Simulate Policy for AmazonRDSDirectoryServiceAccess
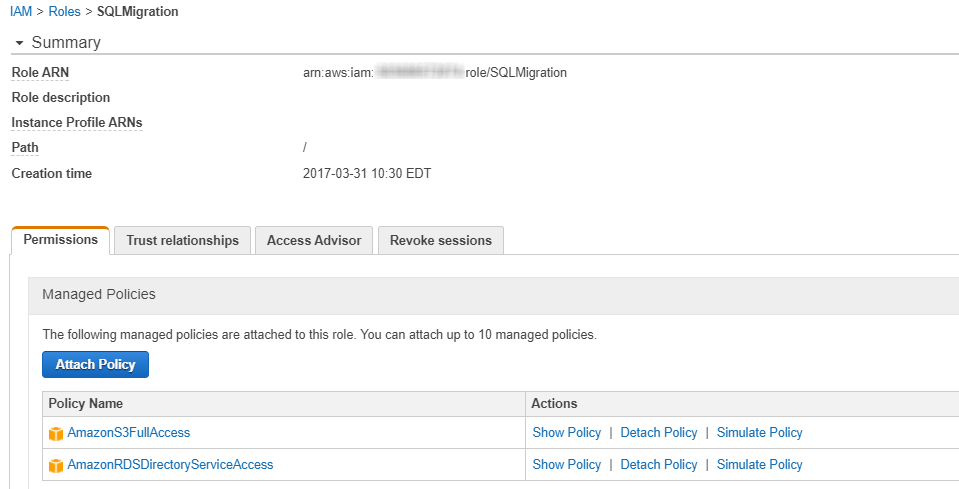 (759, 465)
